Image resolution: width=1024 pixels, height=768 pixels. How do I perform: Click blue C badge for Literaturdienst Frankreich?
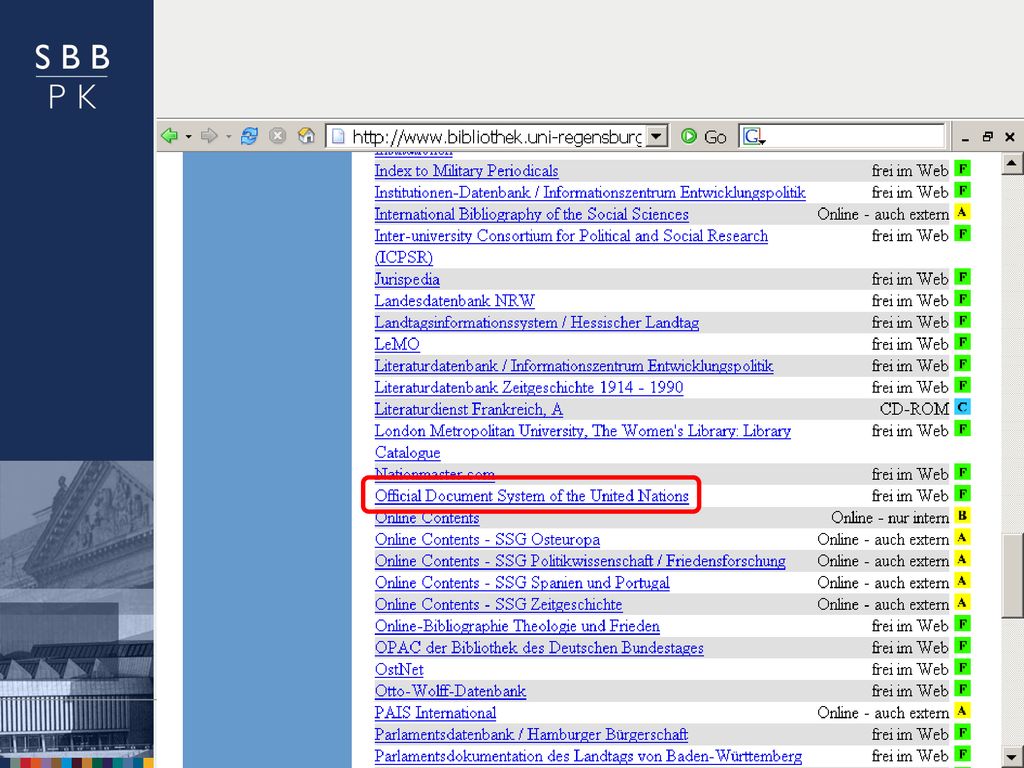(962, 407)
